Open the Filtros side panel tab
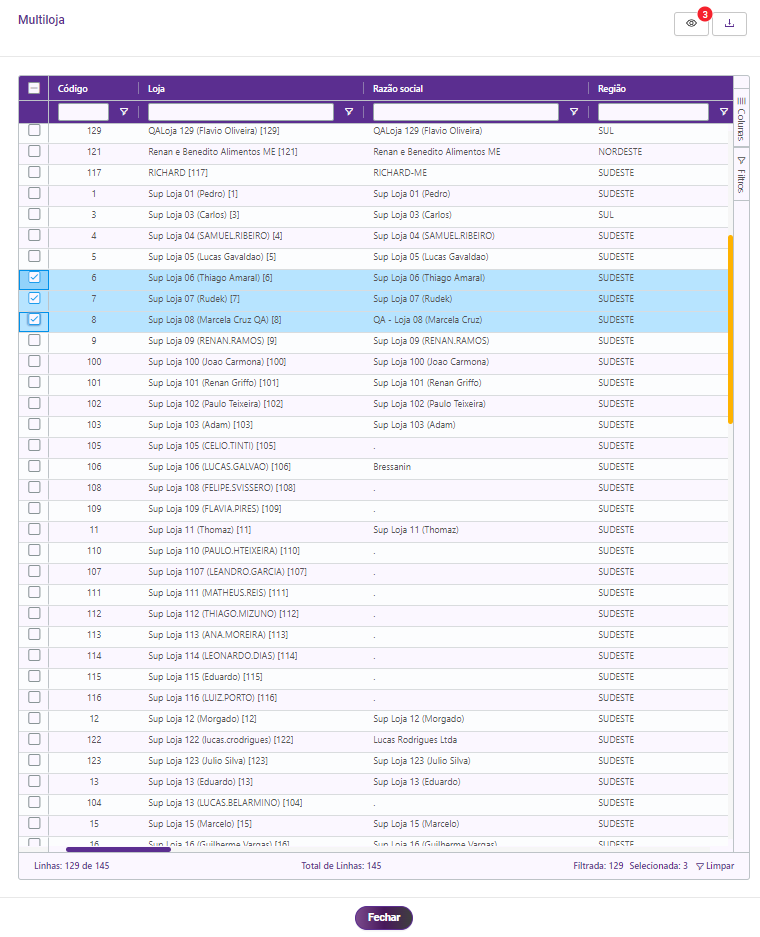The width and height of the screenshot is (760, 937). click(x=741, y=174)
